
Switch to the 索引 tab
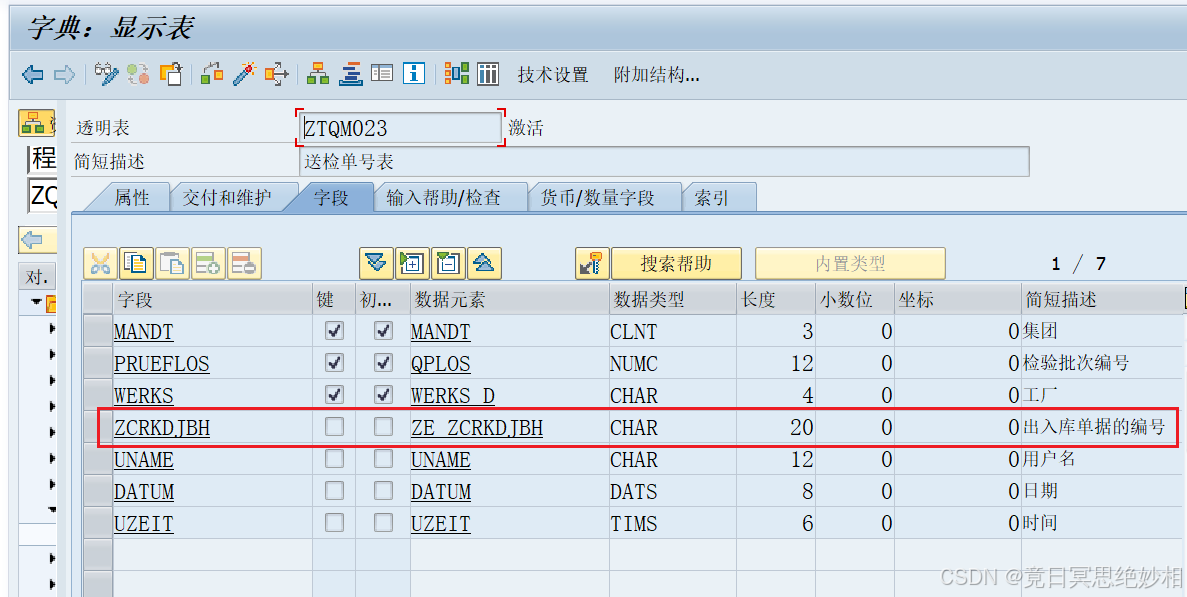[712, 197]
